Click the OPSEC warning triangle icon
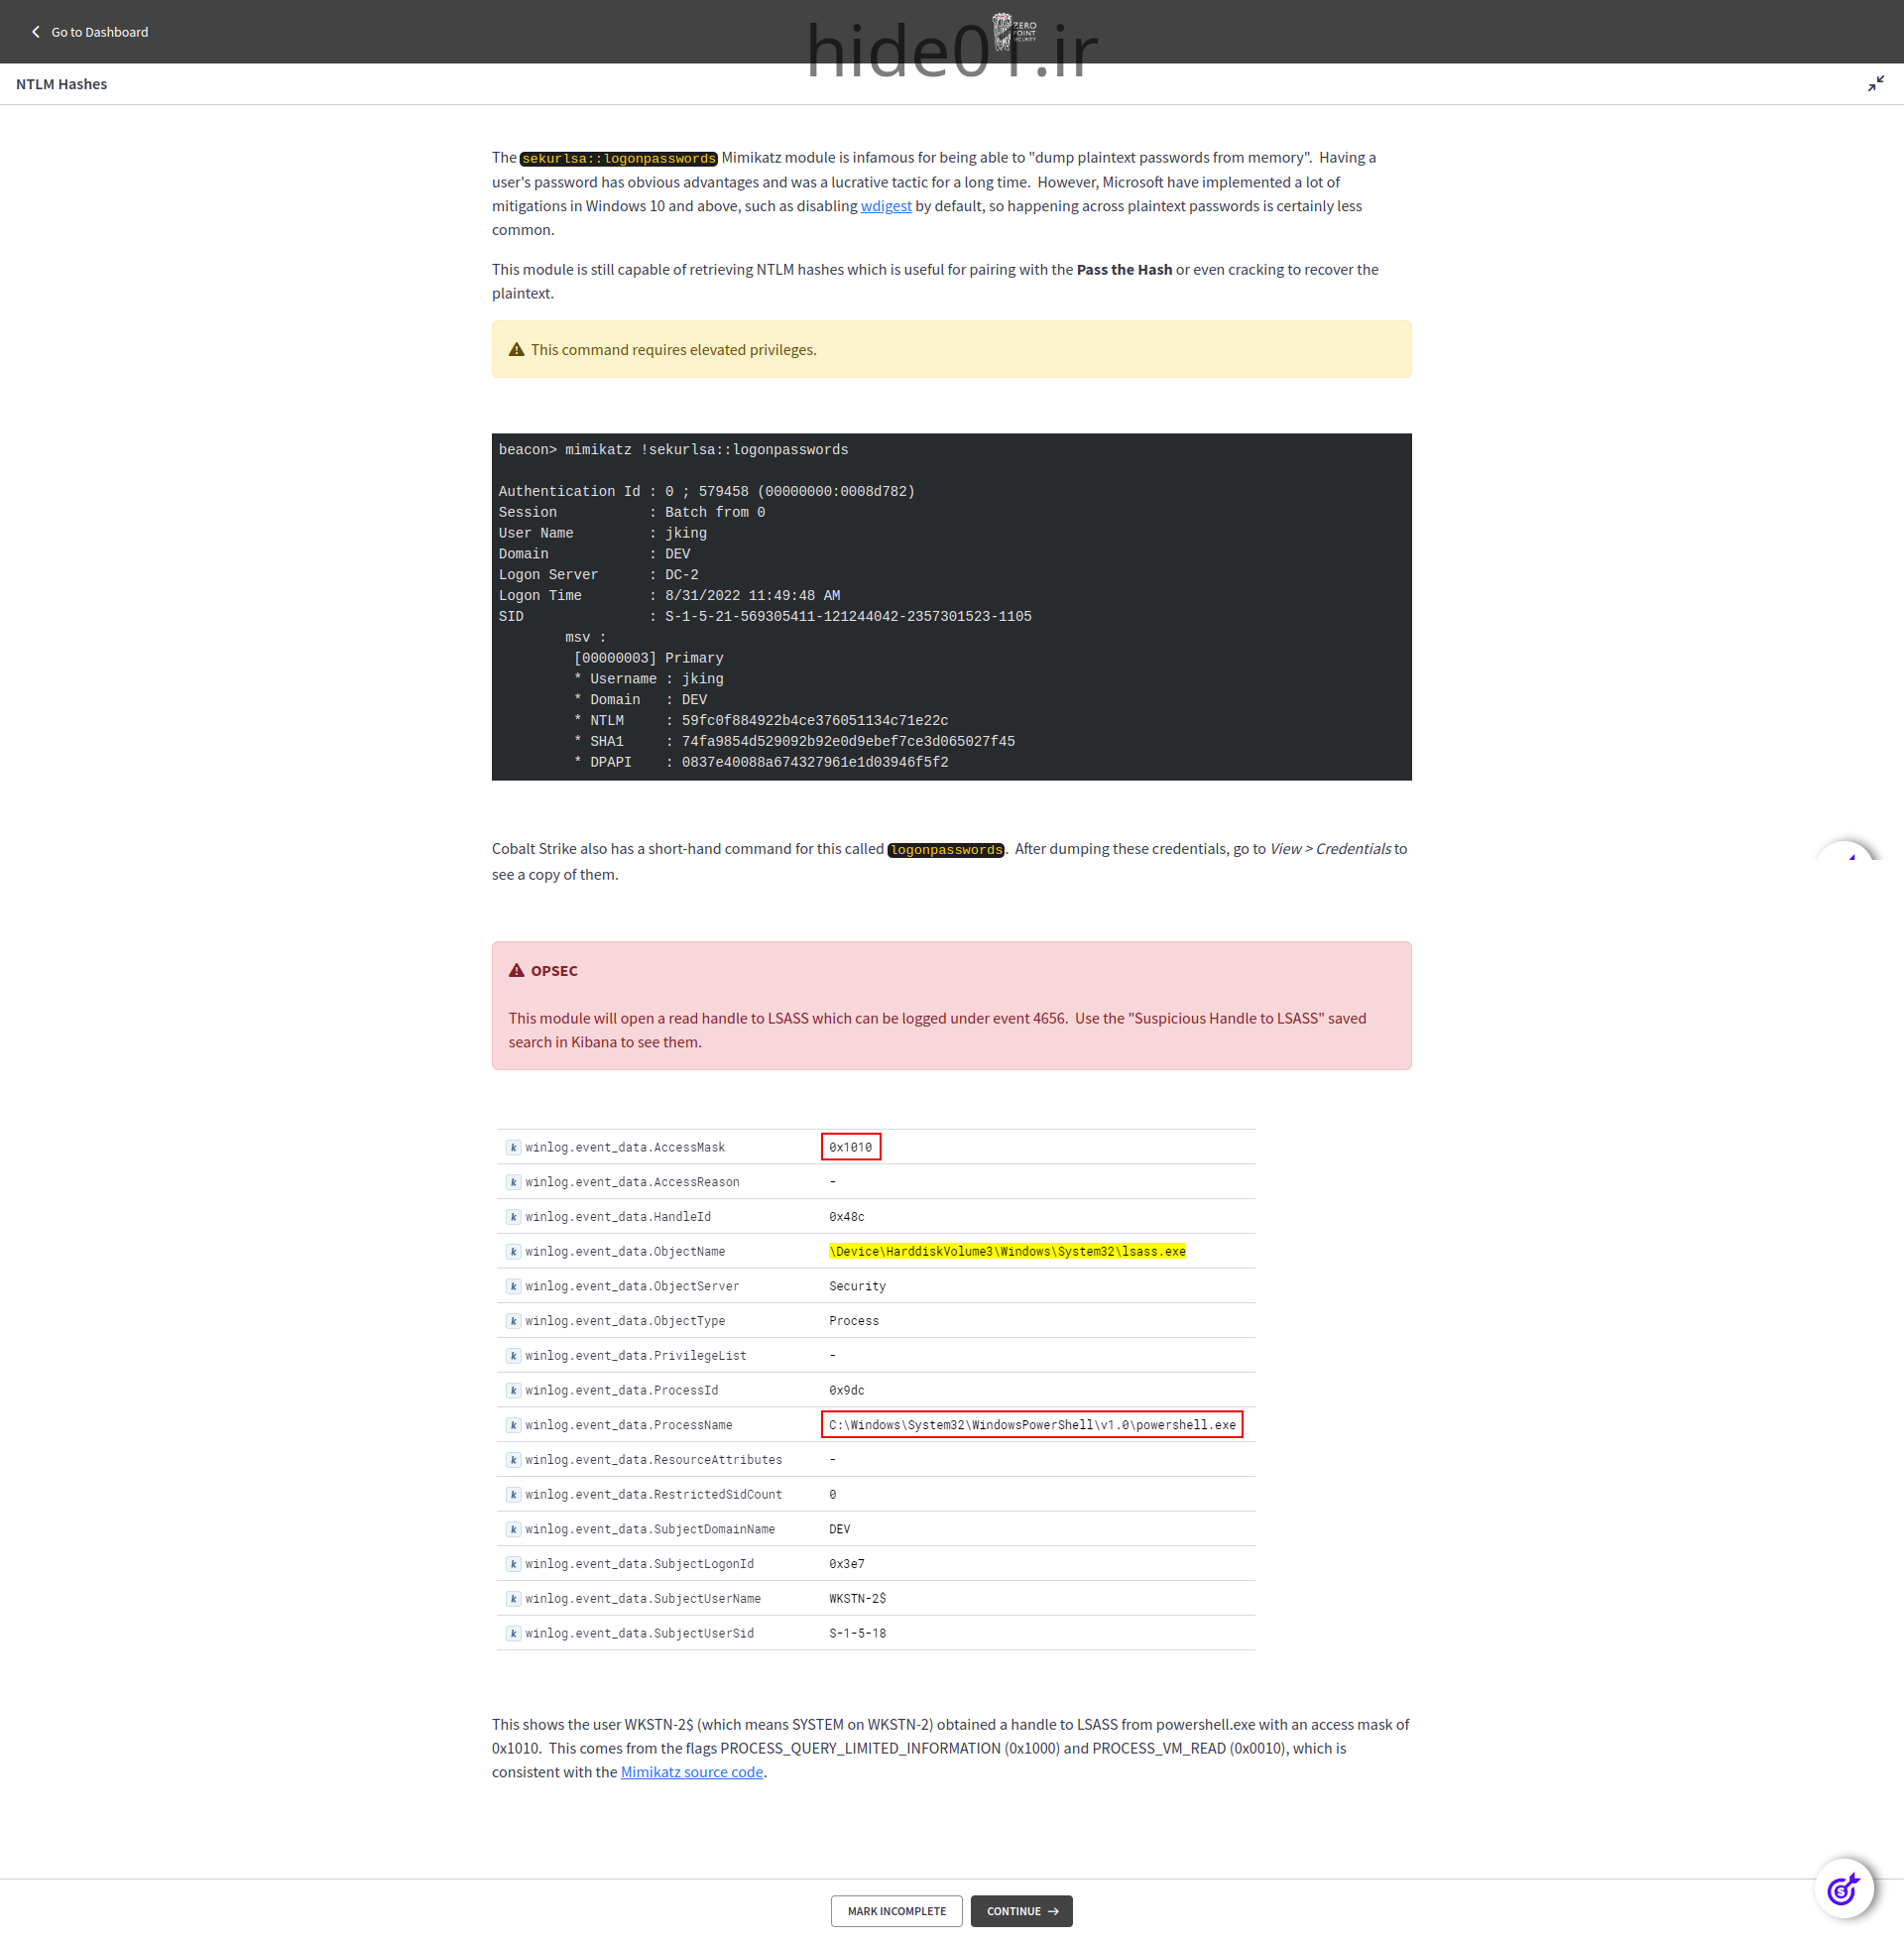Viewport: 1904px width, 1943px height. click(x=516, y=971)
